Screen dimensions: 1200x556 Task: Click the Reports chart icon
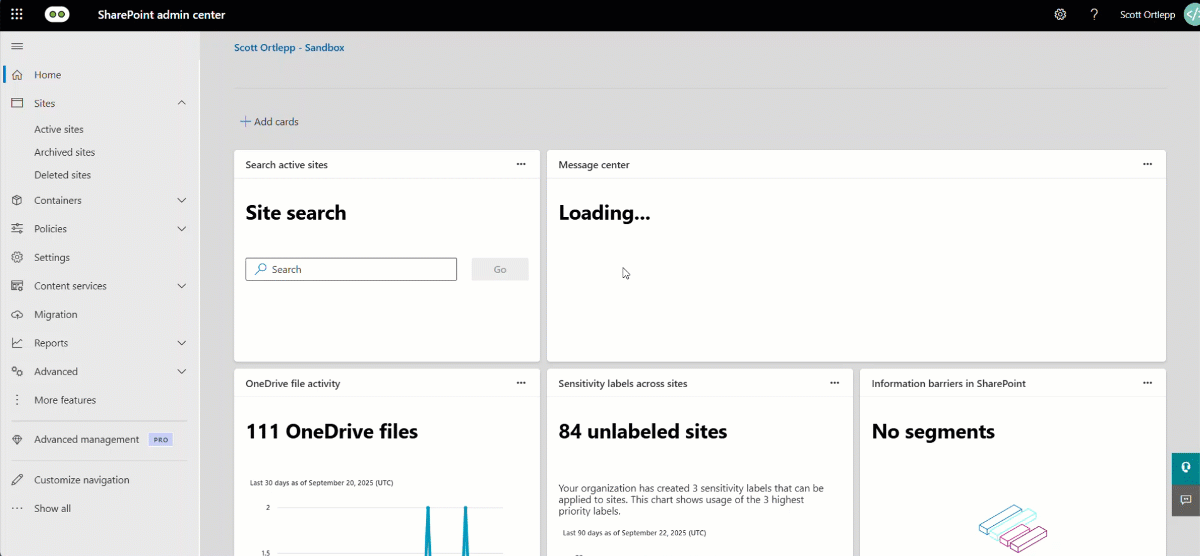pos(17,343)
